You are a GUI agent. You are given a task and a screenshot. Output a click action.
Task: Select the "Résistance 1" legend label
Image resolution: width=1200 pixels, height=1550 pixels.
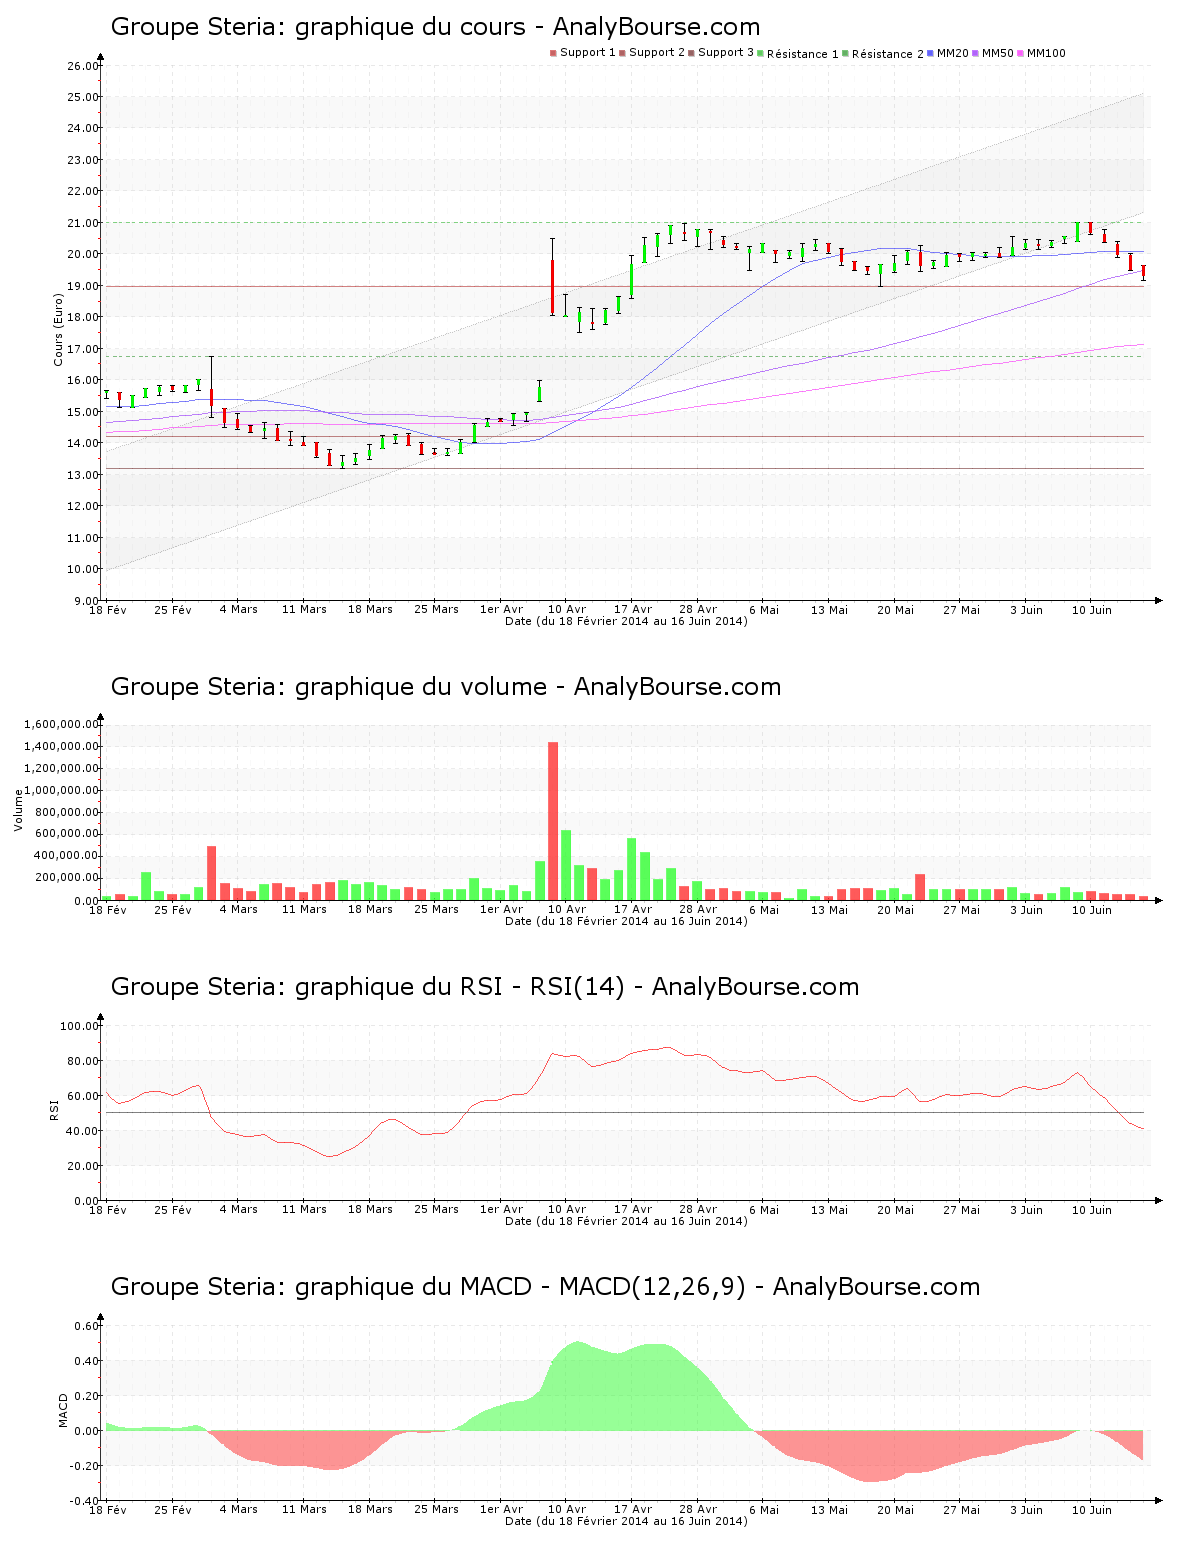pyautogui.click(x=803, y=54)
